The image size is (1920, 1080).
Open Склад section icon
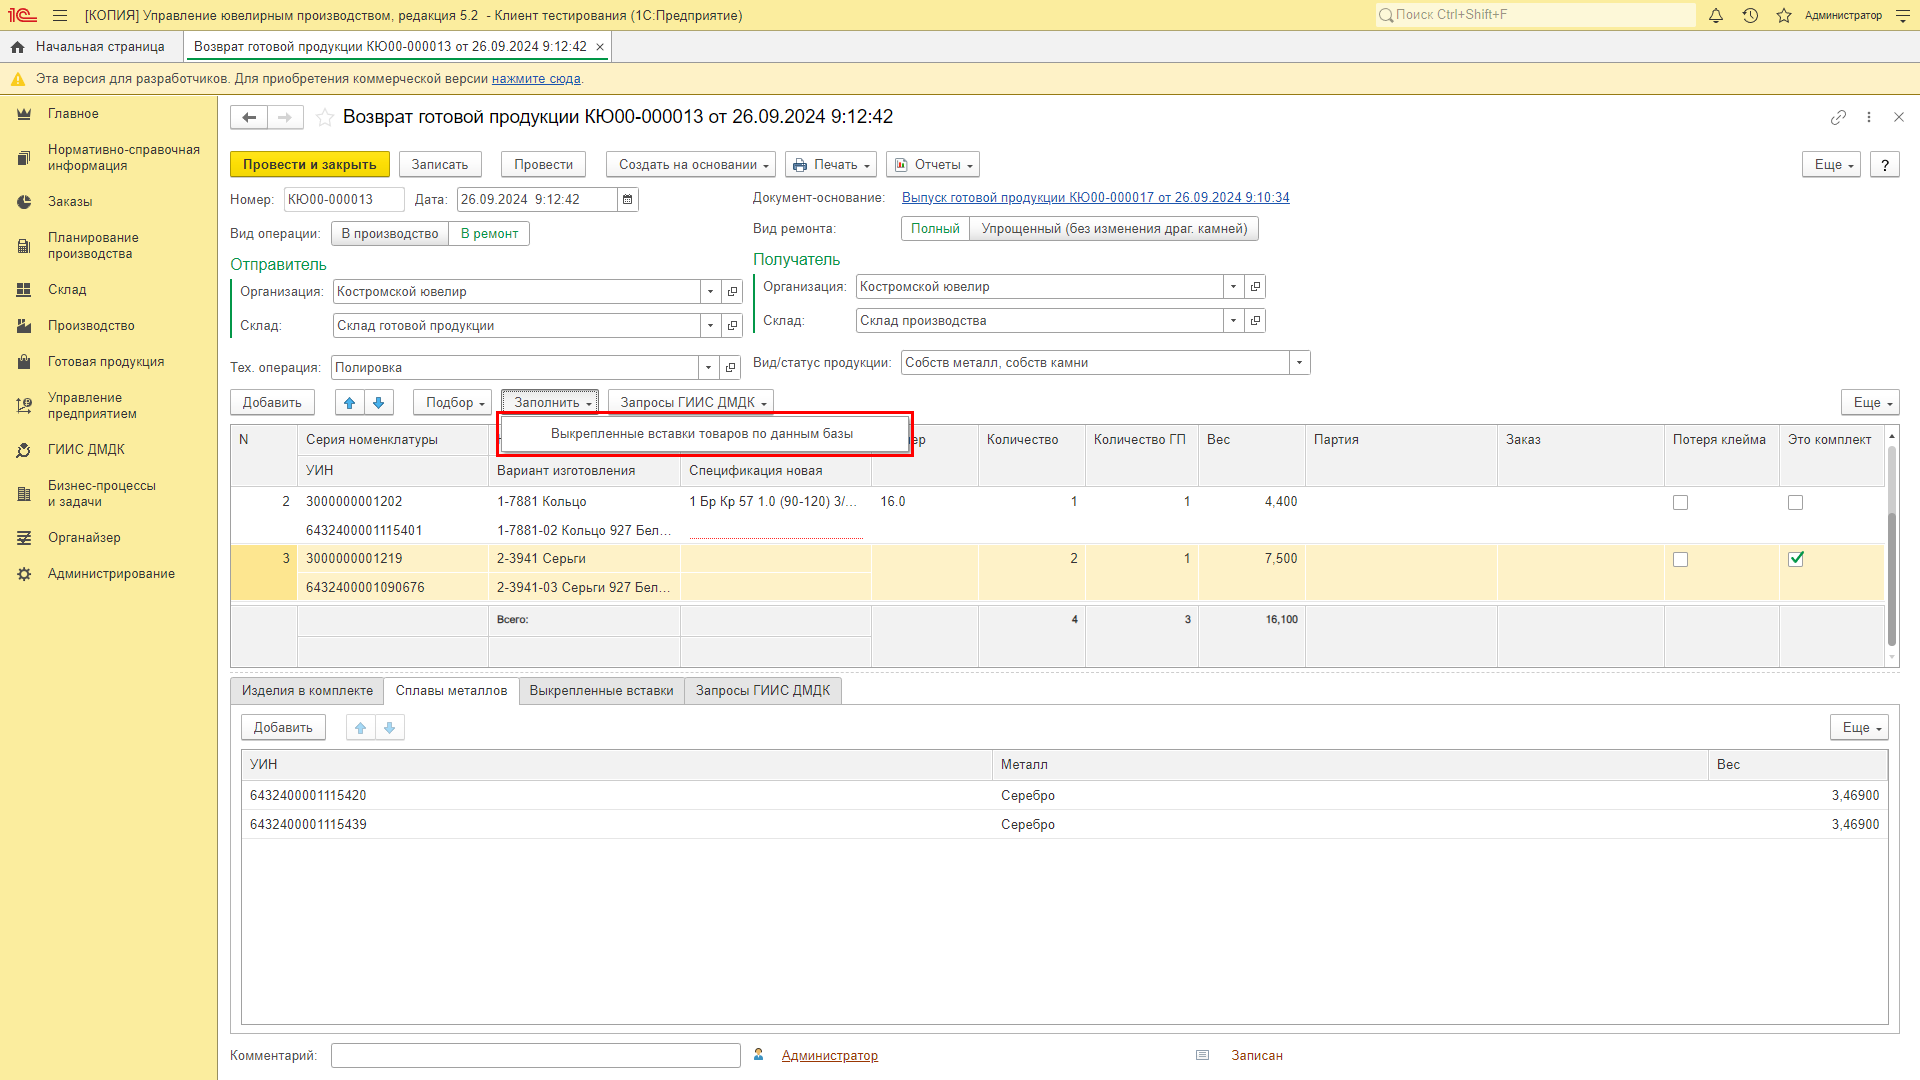click(x=24, y=290)
